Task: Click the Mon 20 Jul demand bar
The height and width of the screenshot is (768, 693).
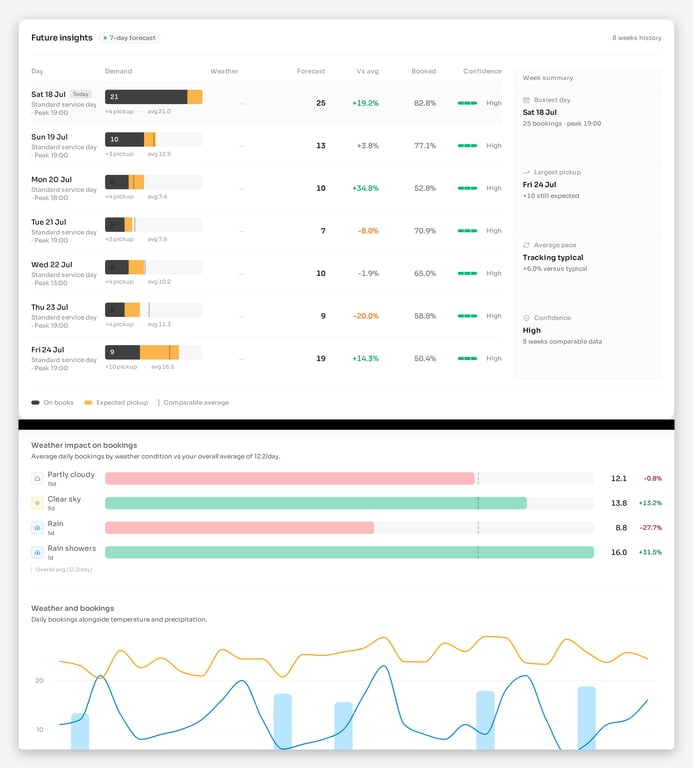Action: [x=154, y=182]
